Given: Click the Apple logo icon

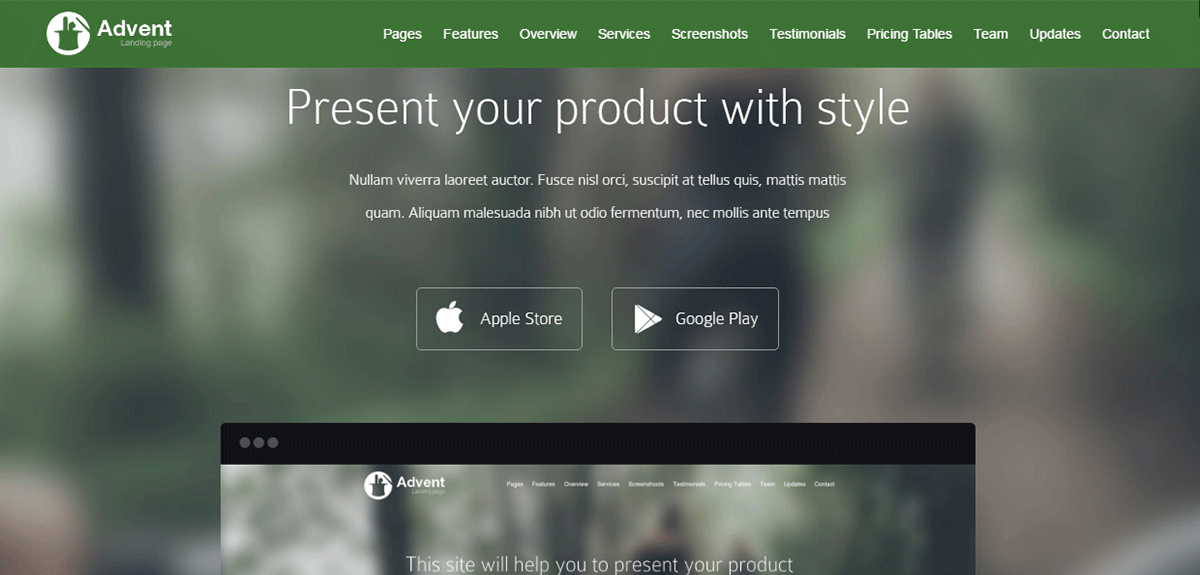Looking at the screenshot, I should tap(450, 318).
